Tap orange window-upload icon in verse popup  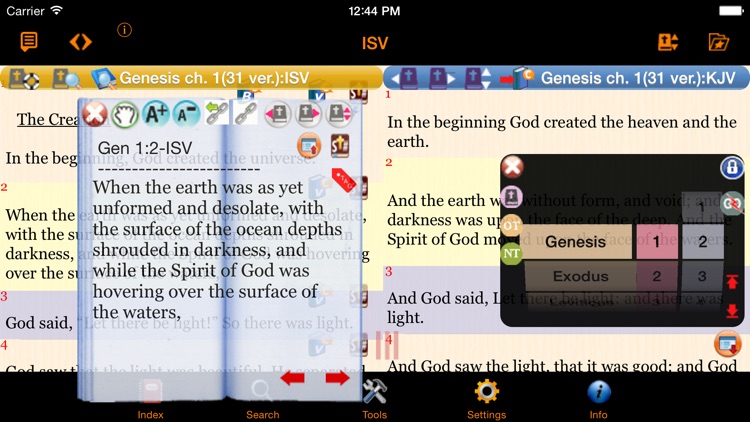tap(309, 145)
